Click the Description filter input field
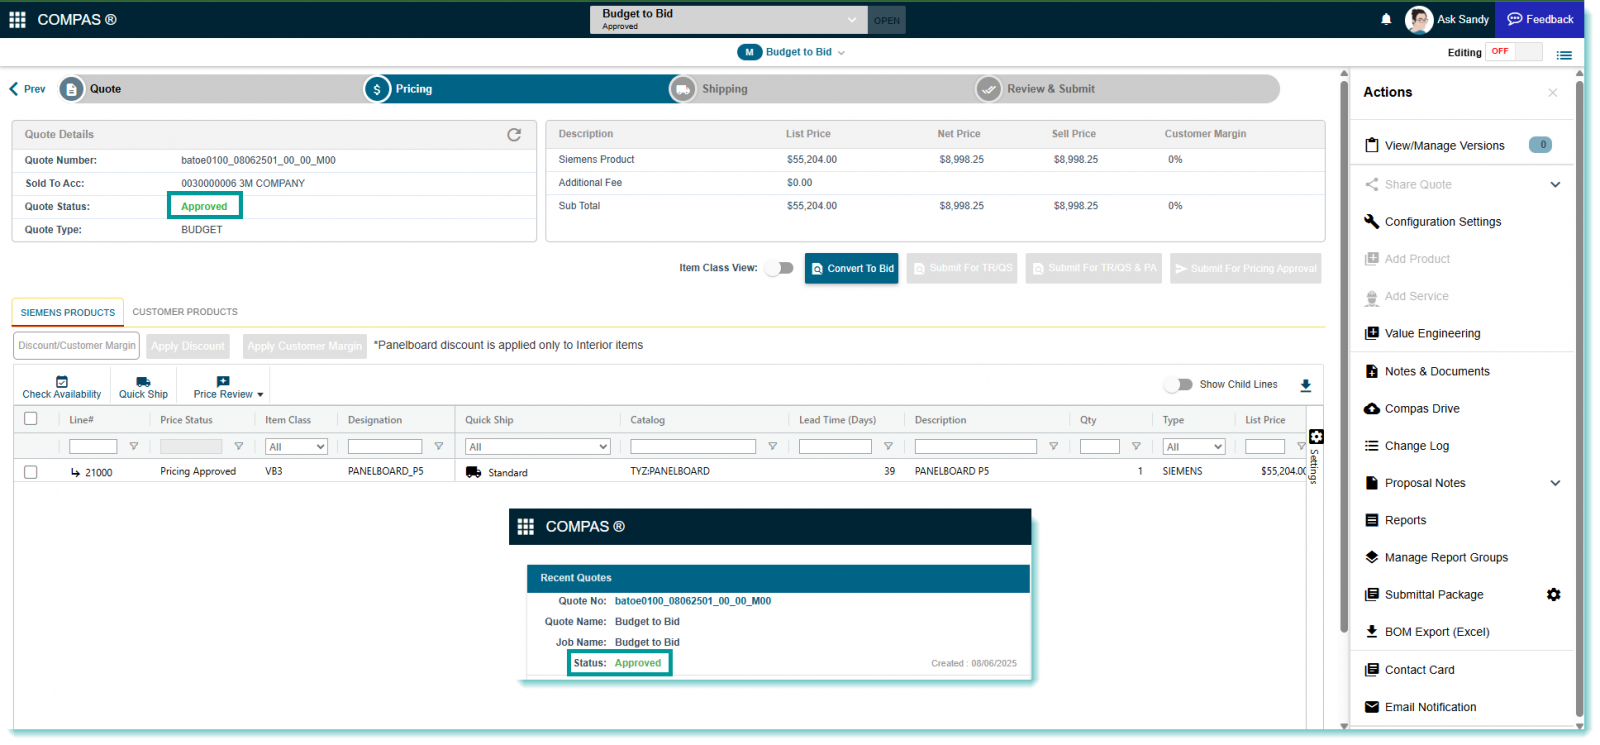Viewport: 1600px width, 745px height. 975,447
